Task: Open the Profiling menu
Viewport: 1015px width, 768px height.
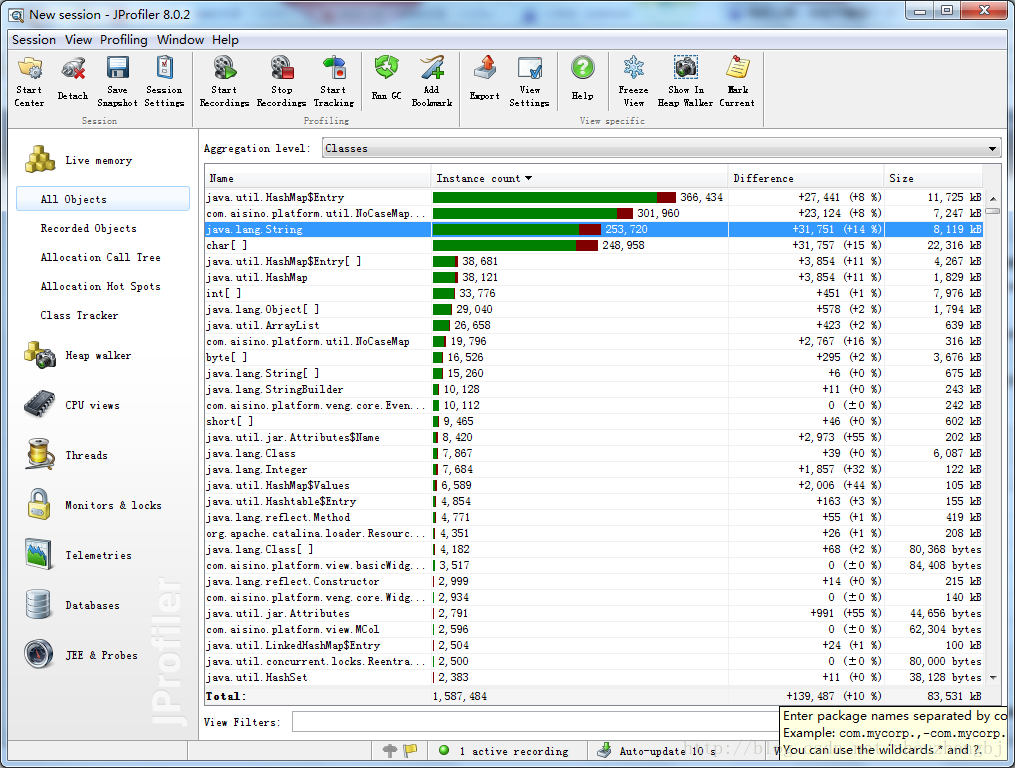Action: [124, 40]
